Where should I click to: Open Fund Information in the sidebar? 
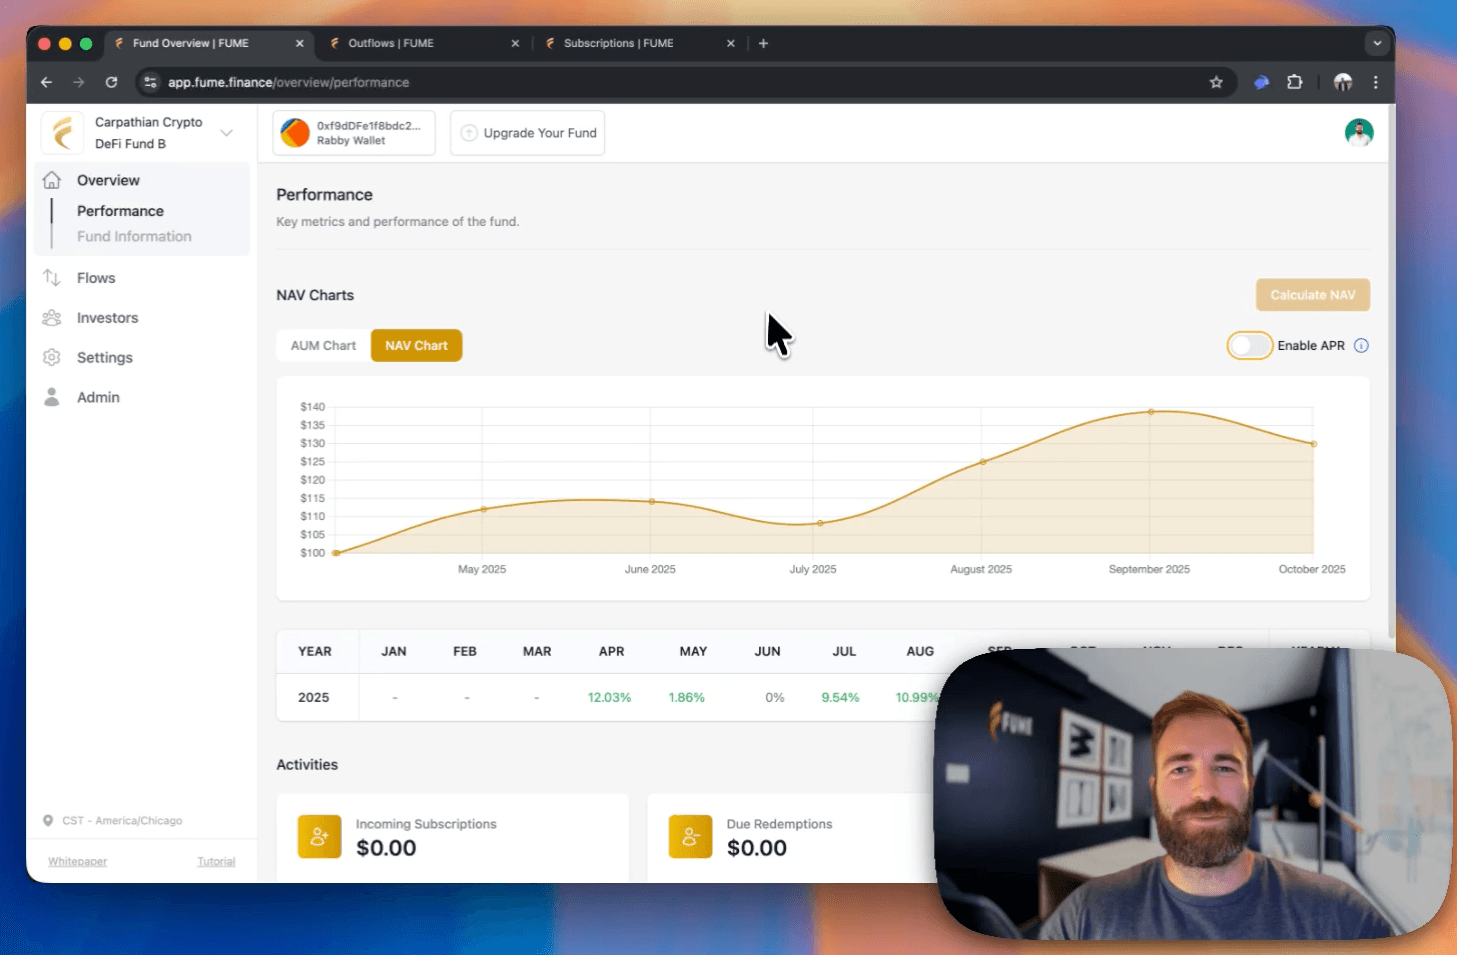tap(134, 237)
